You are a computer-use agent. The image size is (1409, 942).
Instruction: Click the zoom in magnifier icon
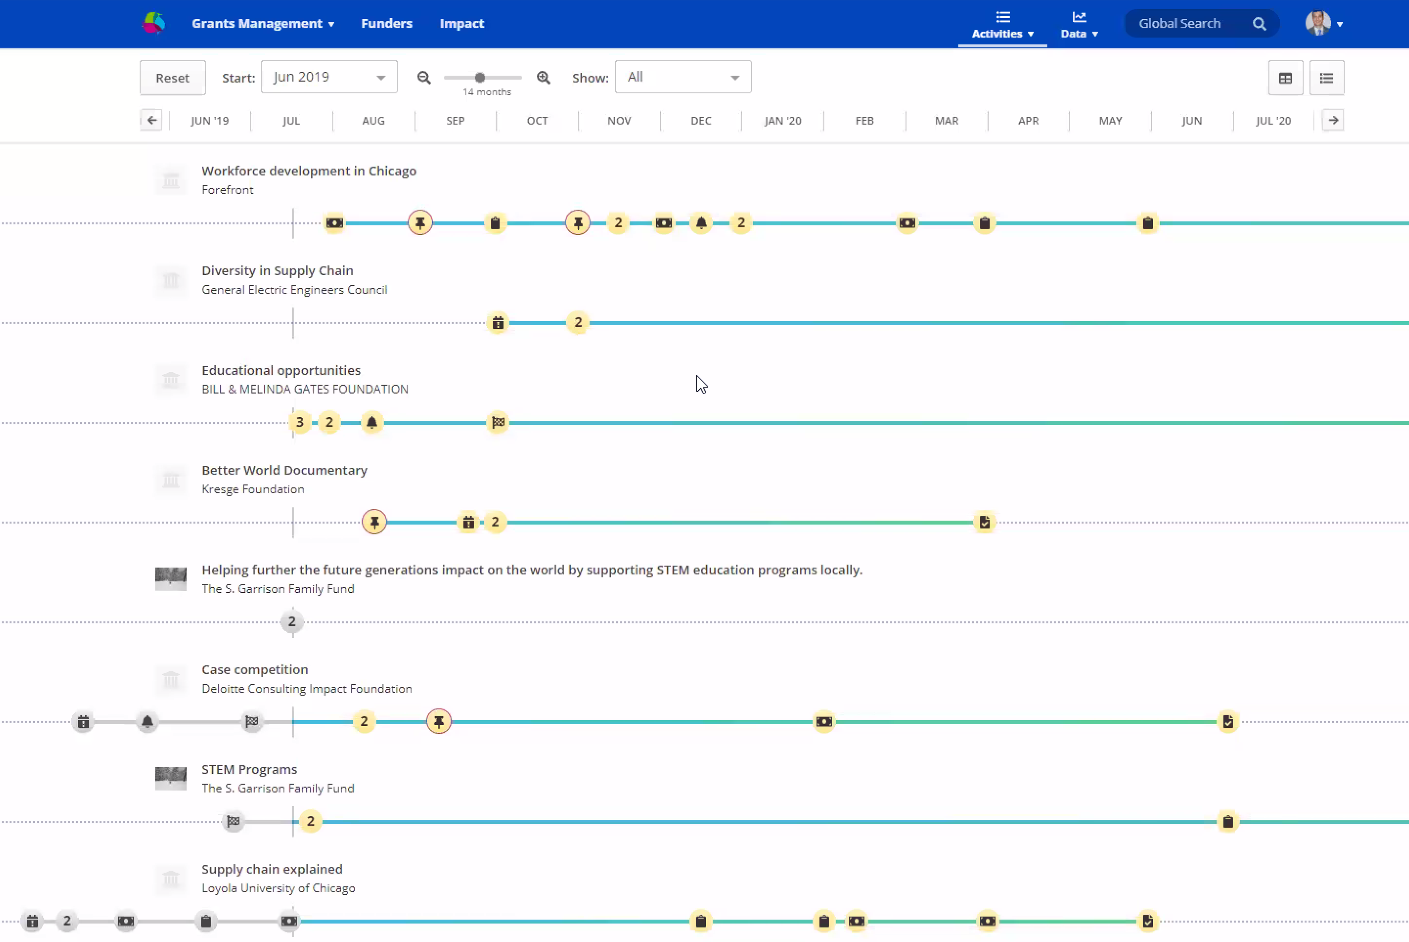(x=544, y=78)
